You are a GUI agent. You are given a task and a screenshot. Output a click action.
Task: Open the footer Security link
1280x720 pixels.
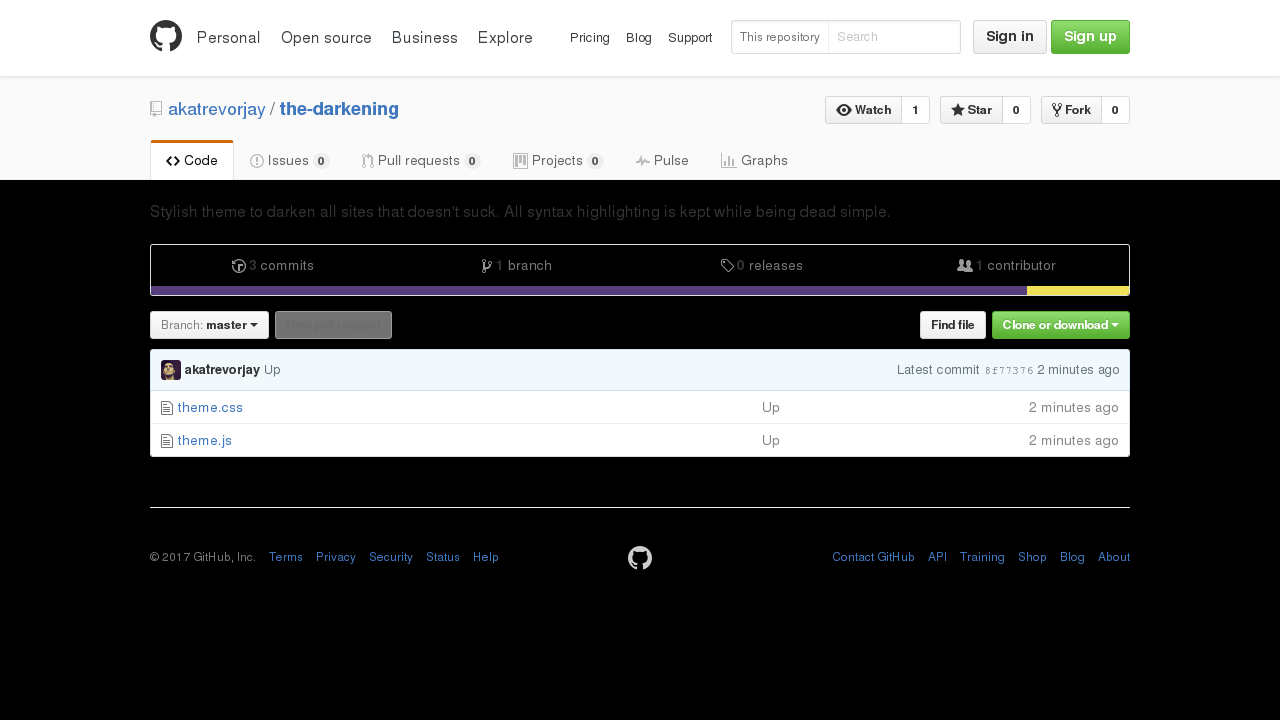tap(391, 558)
